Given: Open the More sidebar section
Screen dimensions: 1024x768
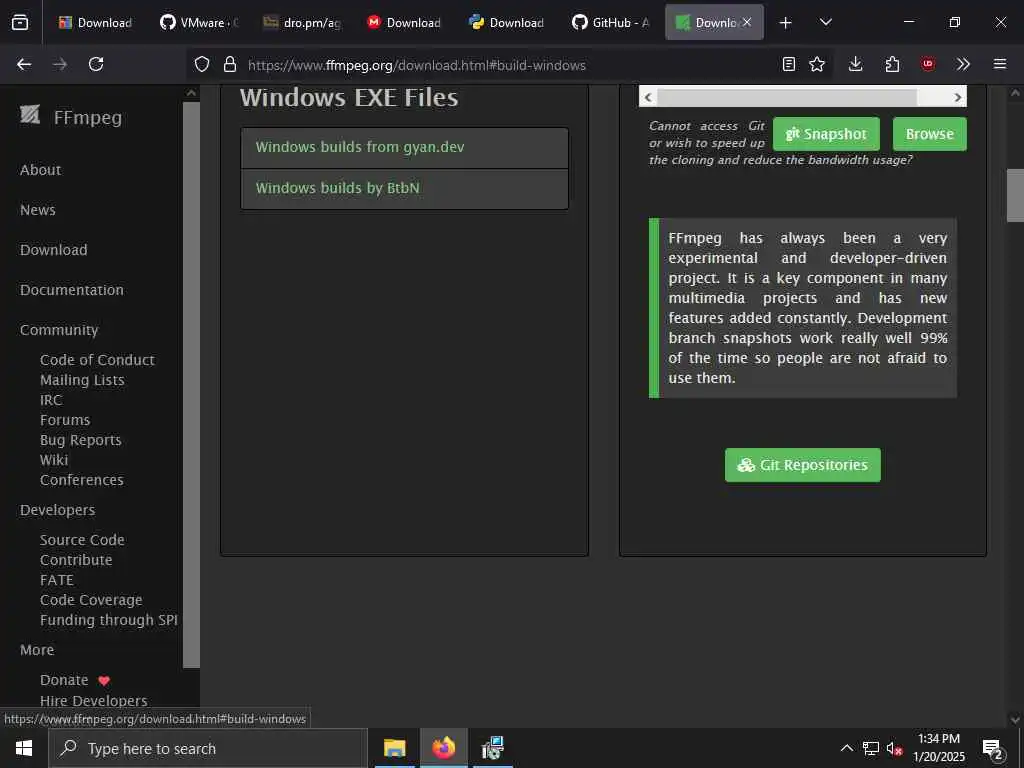Looking at the screenshot, I should point(37,650).
